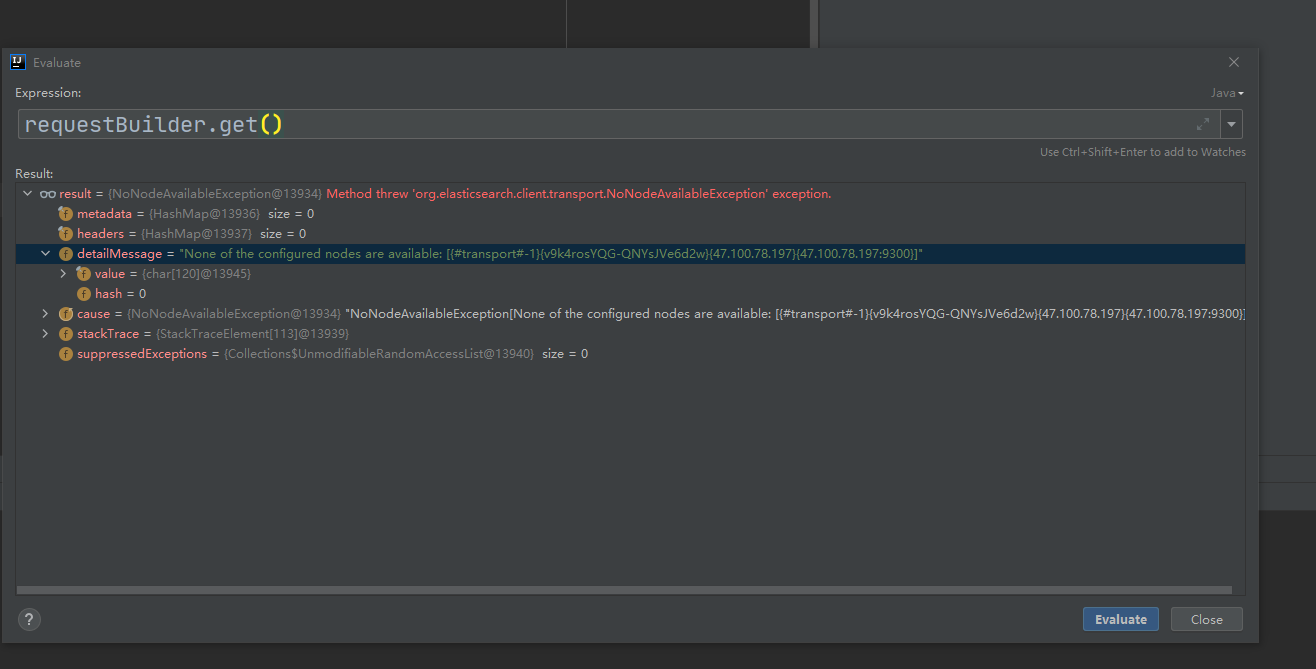Select the result NoNodeAvailableException row text
This screenshot has height=669, width=1316.
pos(445,194)
